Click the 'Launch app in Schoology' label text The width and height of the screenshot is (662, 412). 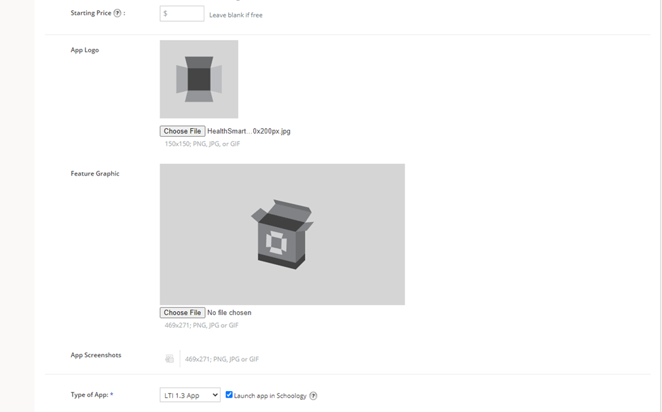click(270, 396)
